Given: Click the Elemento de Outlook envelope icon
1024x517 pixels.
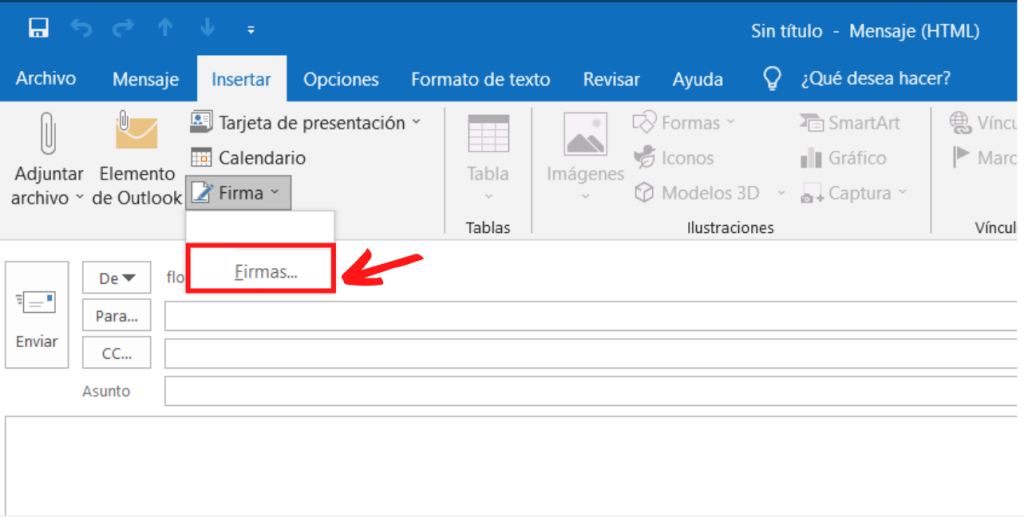Looking at the screenshot, I should click(136, 131).
